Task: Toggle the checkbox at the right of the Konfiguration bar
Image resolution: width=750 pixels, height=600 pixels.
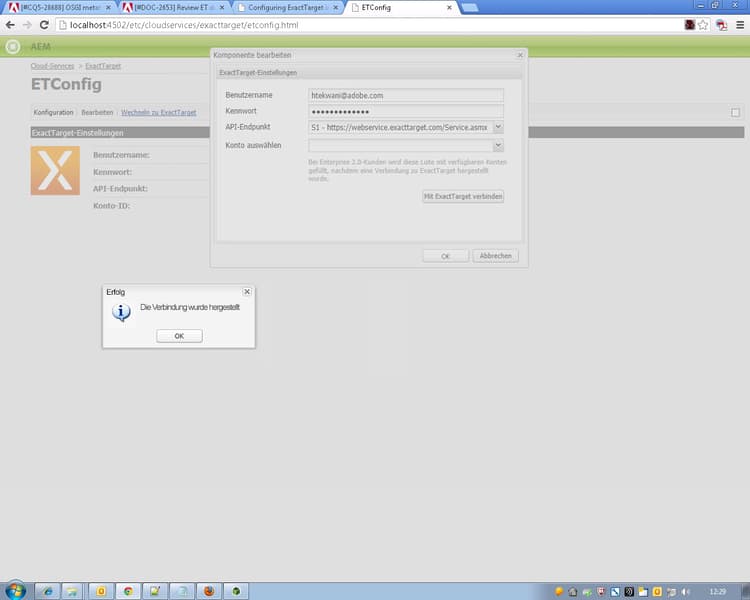Action: coord(735,112)
